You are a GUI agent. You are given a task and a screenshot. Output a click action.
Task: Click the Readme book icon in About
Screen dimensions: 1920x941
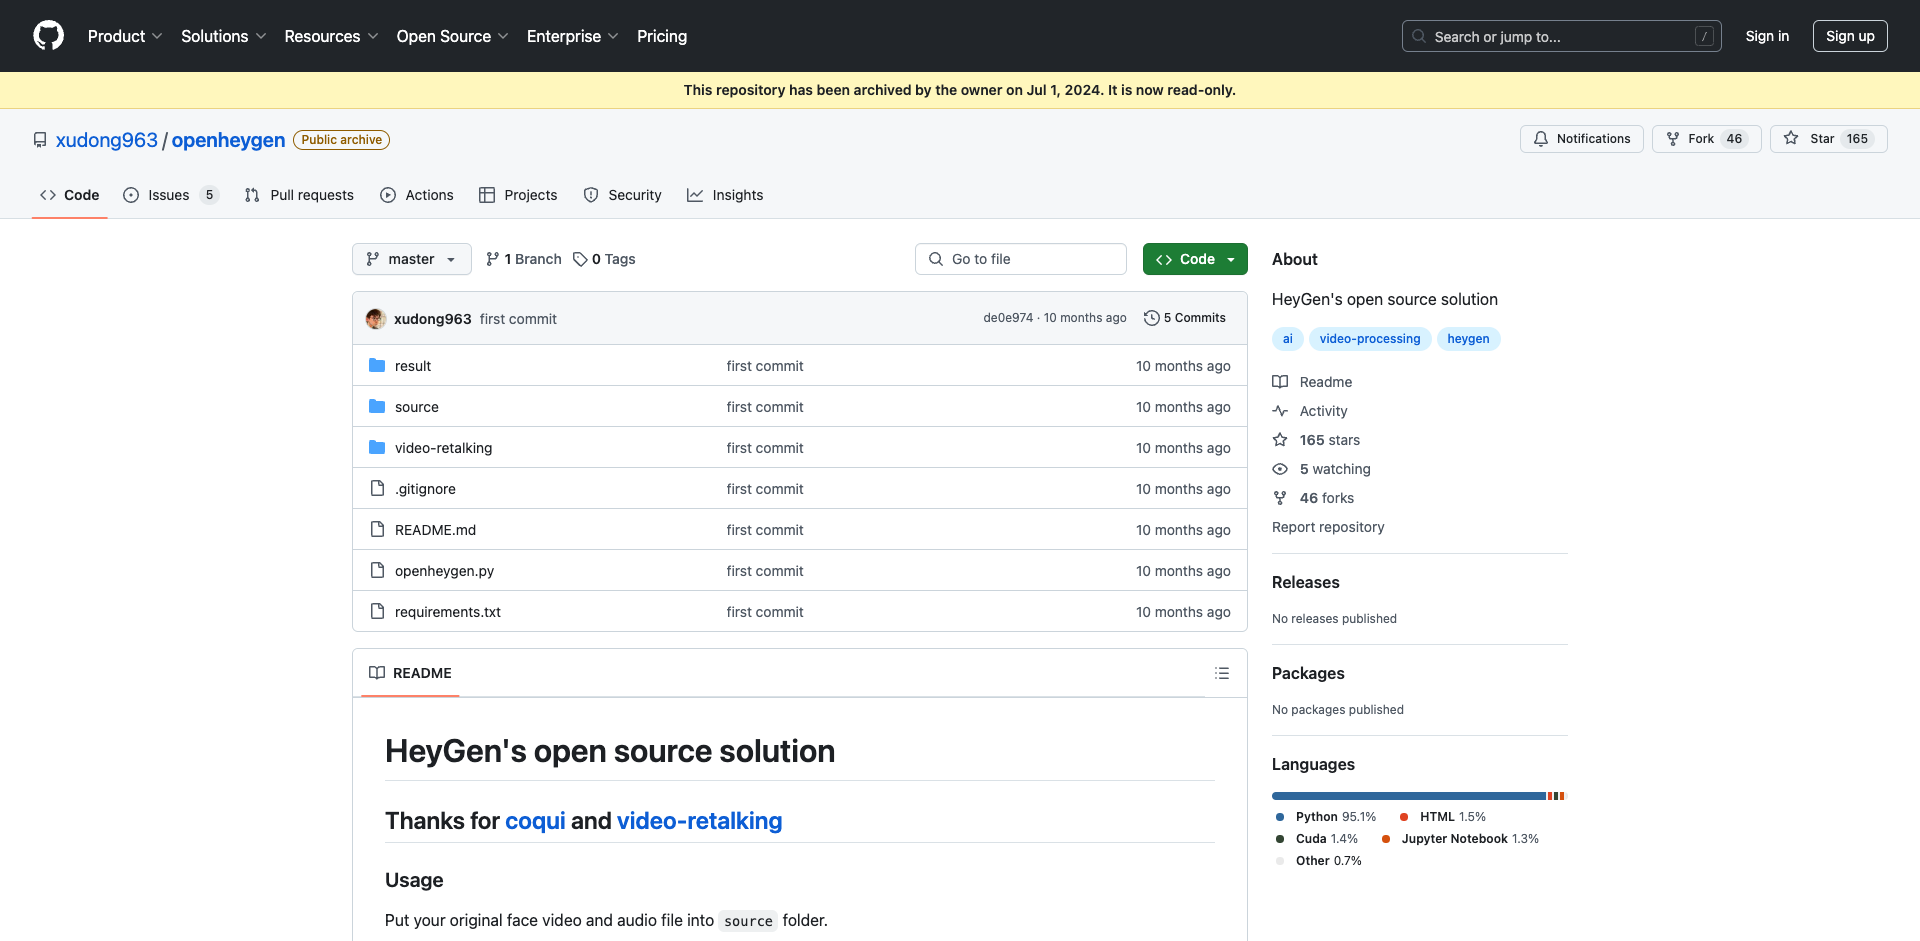[1280, 382]
